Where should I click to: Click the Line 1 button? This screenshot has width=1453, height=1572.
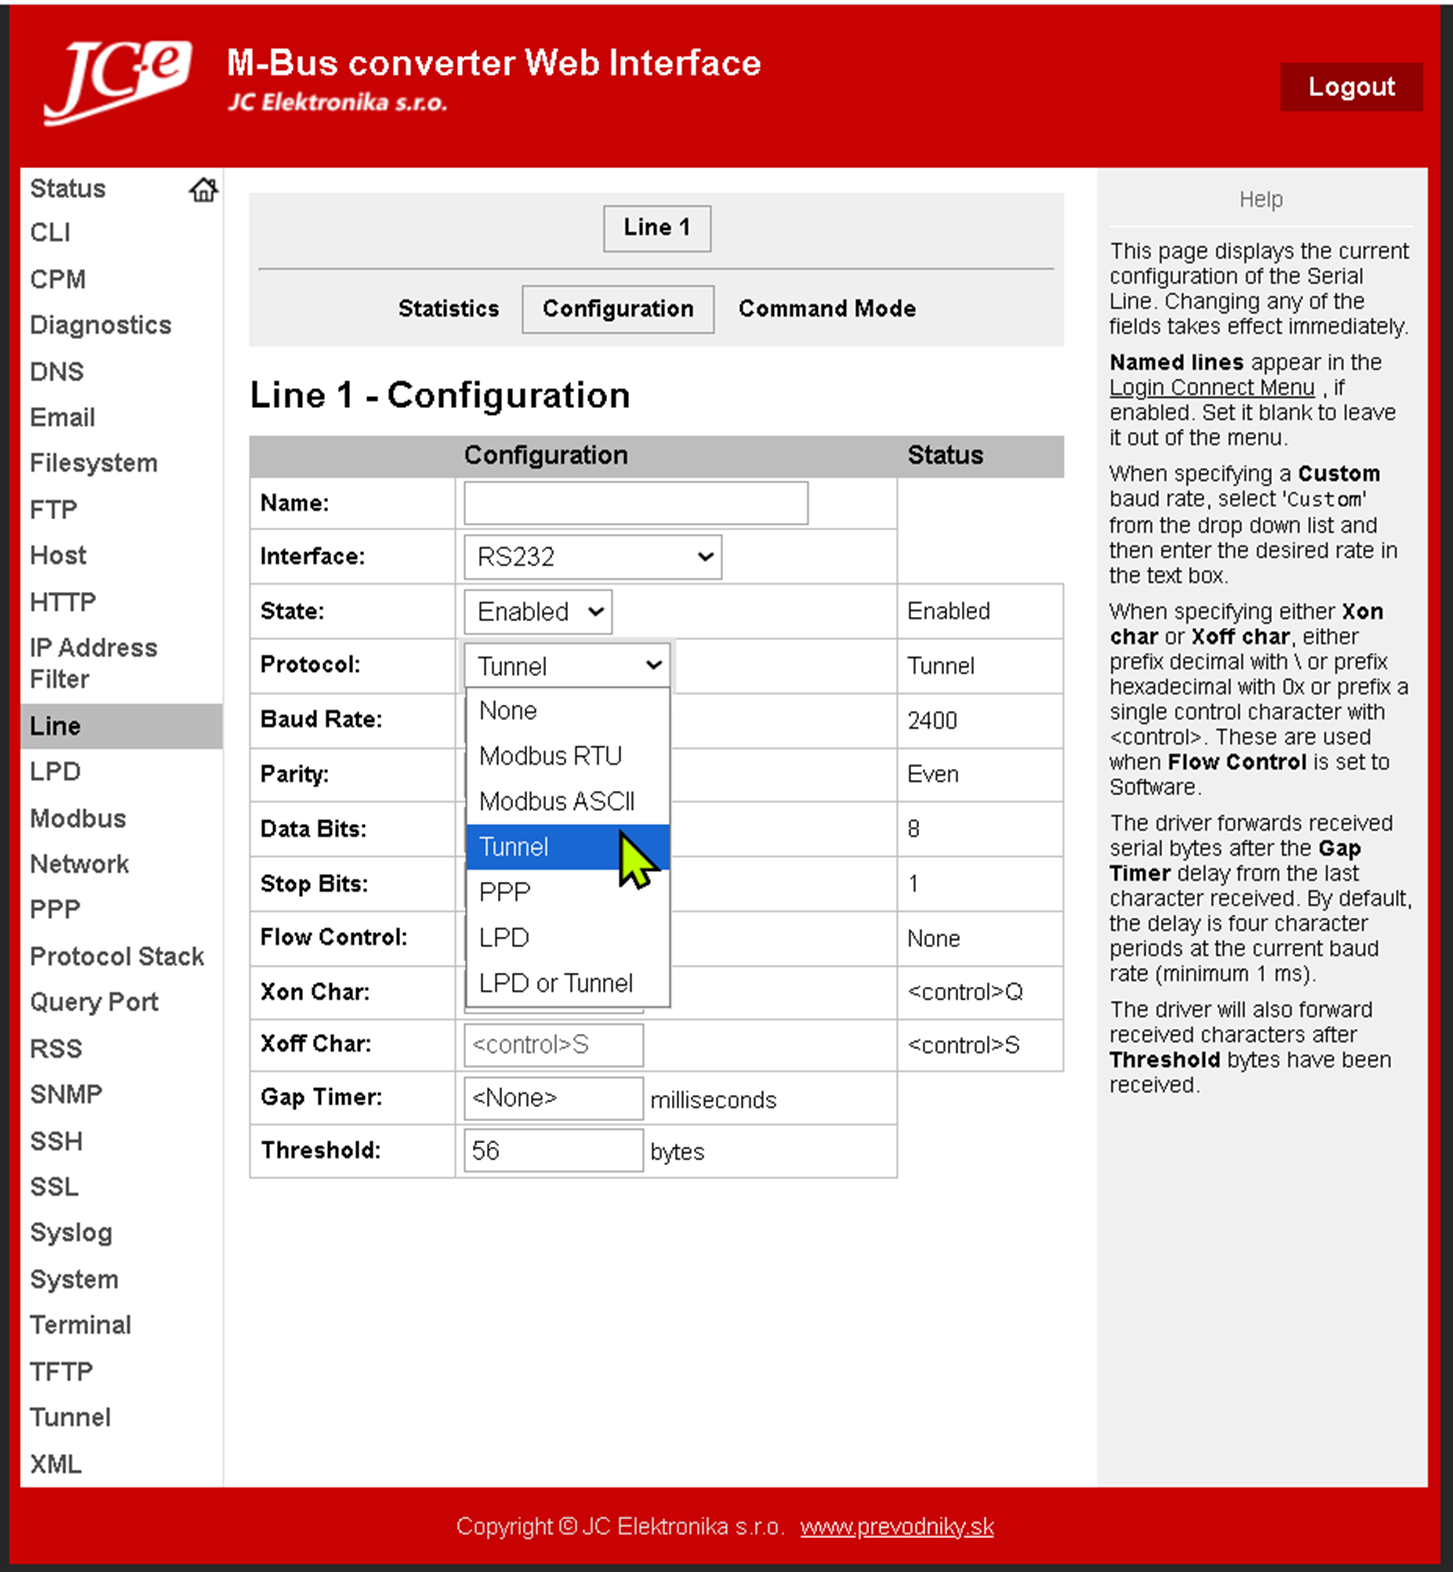(x=657, y=228)
